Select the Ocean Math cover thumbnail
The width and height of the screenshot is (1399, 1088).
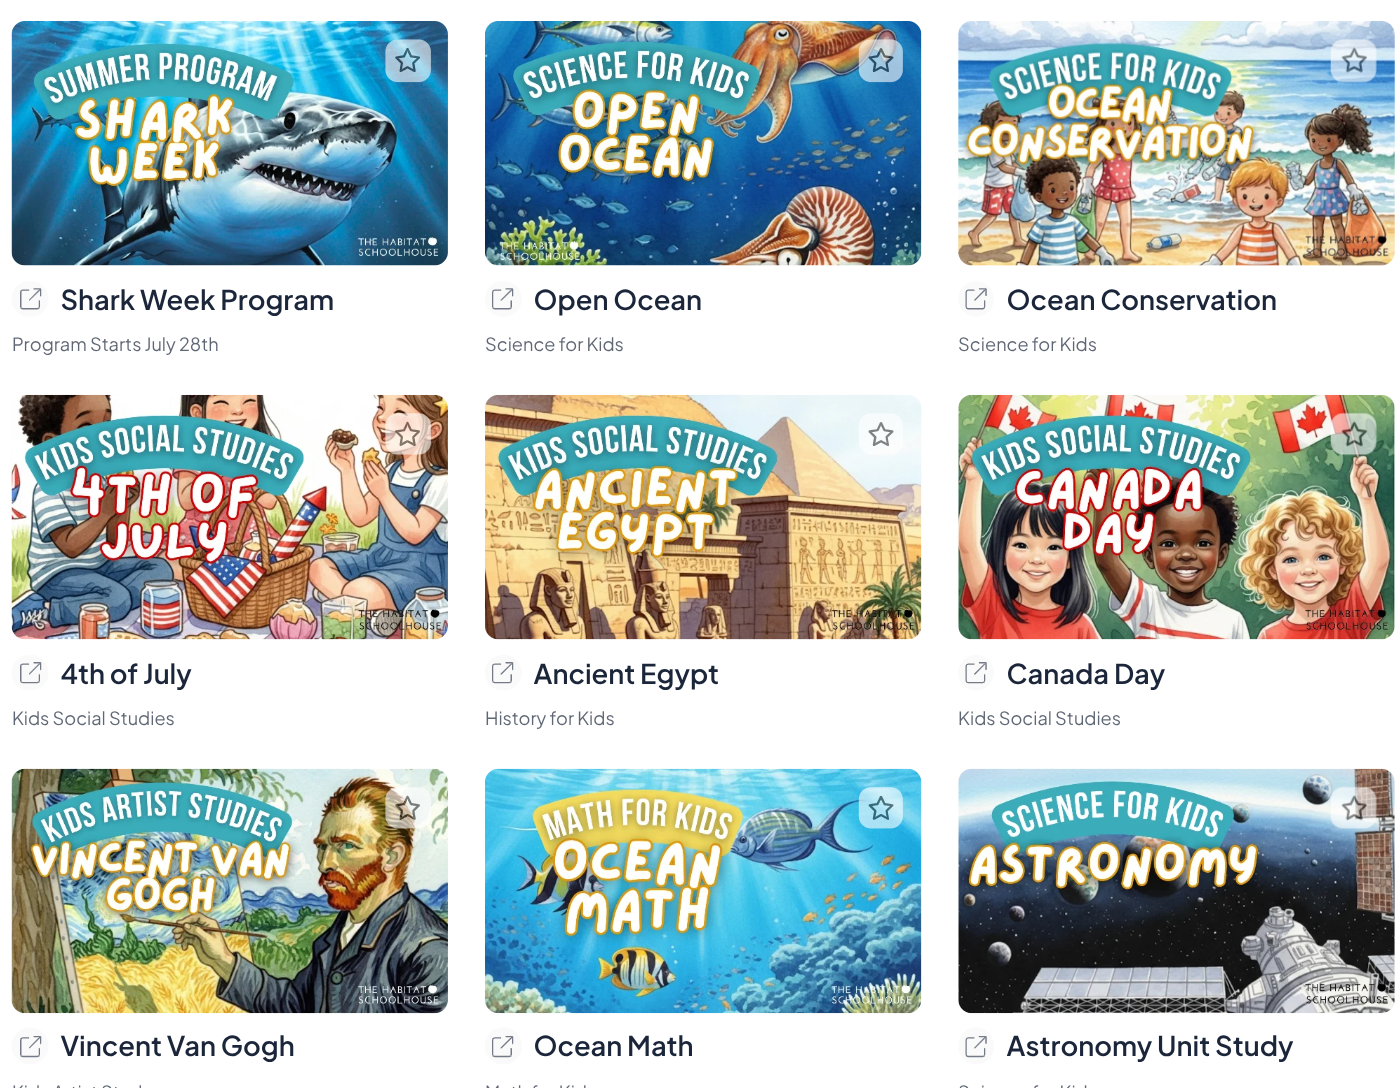703,891
